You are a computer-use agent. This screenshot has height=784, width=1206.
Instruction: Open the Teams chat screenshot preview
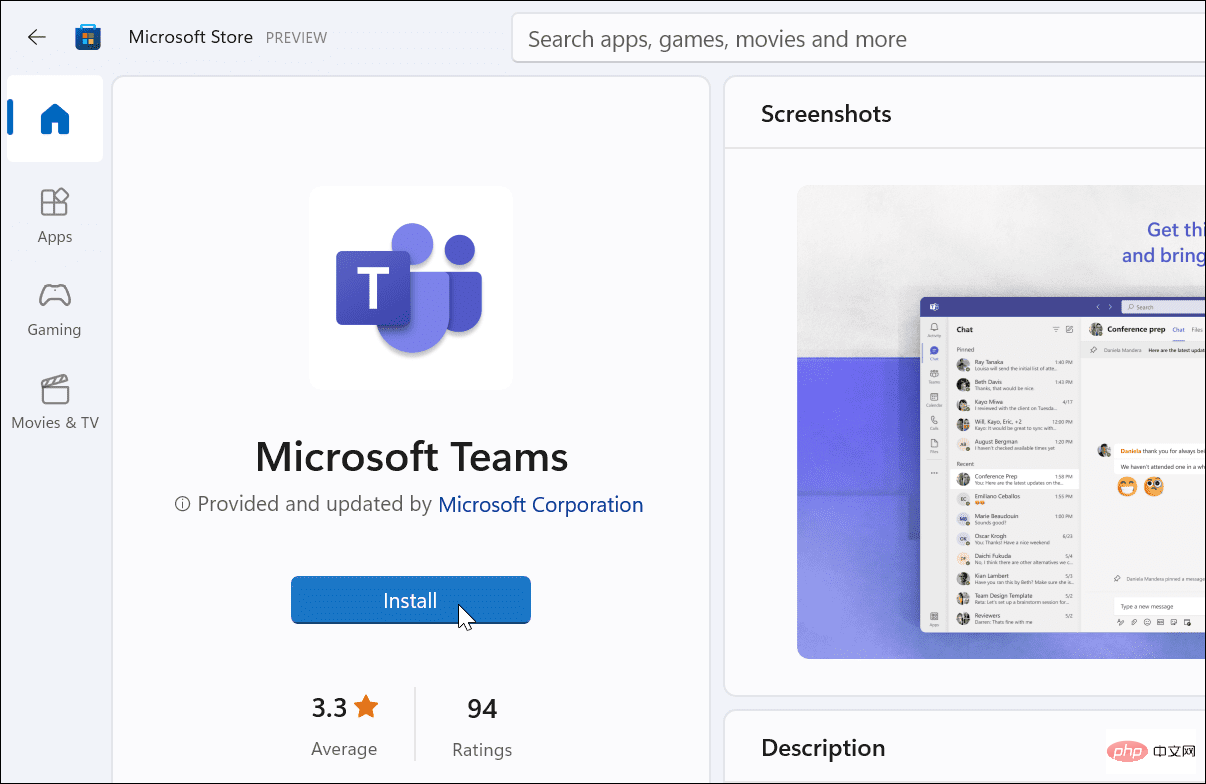(x=1001, y=422)
